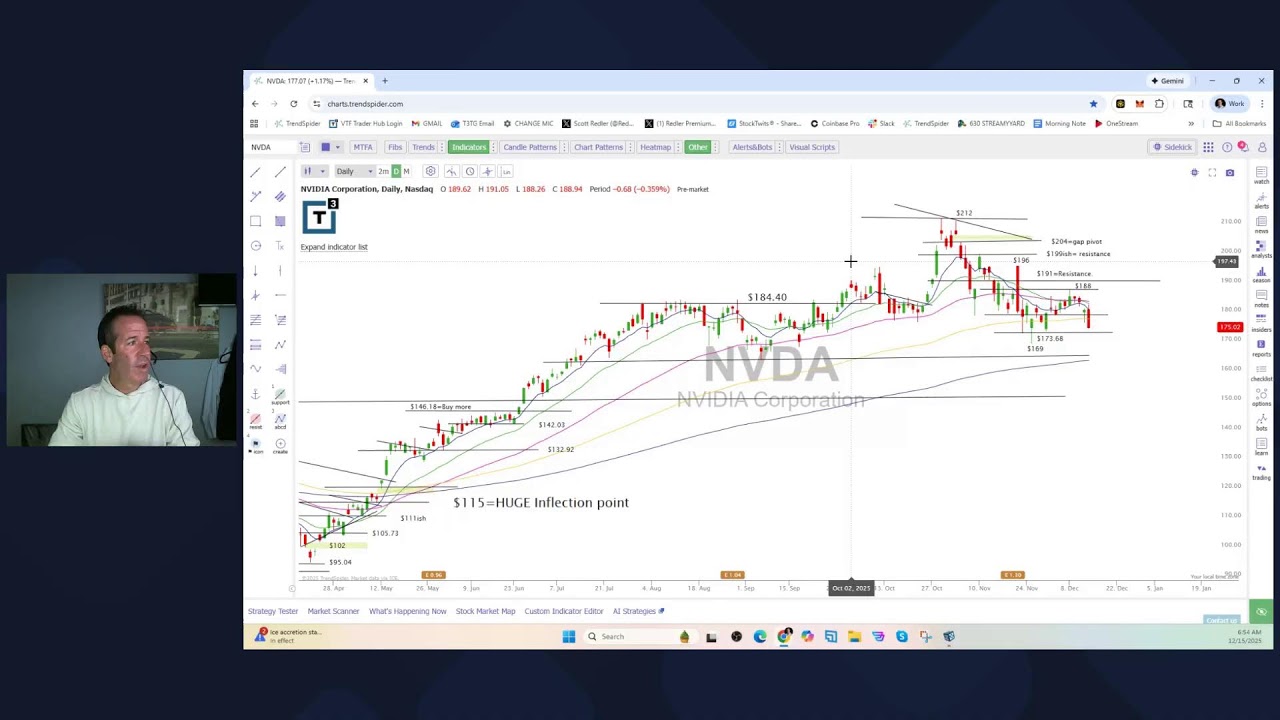
Task: Open Windows Start menu on taskbar
Action: click(569, 636)
